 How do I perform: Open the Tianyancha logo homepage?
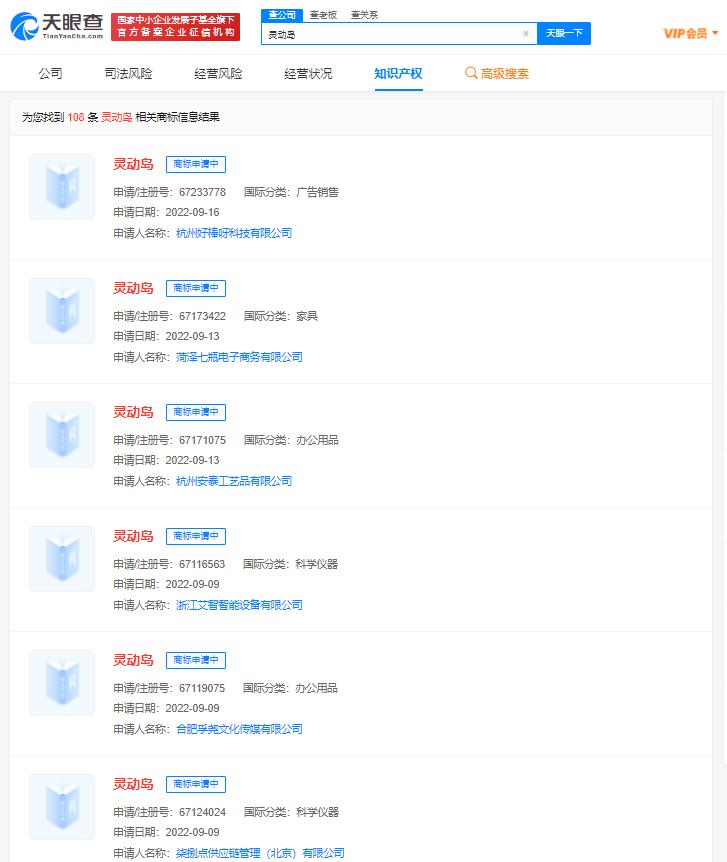57,26
